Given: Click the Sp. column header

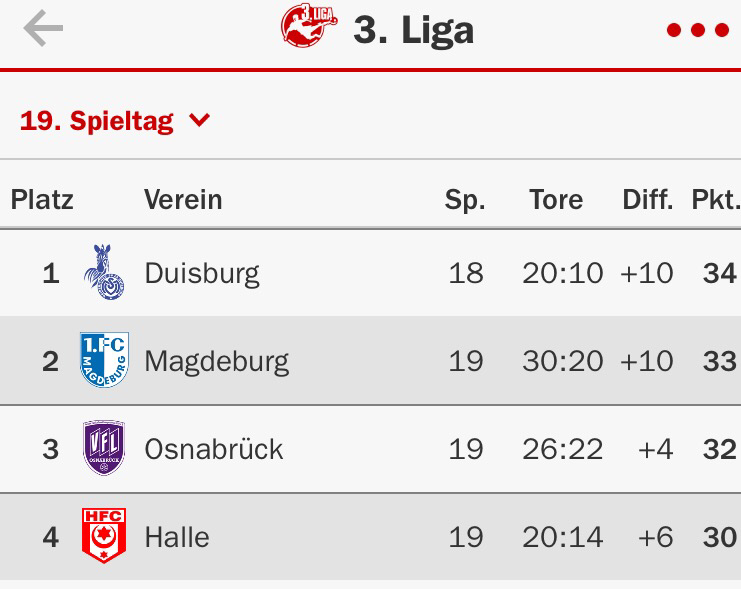Looking at the screenshot, I should (x=465, y=200).
